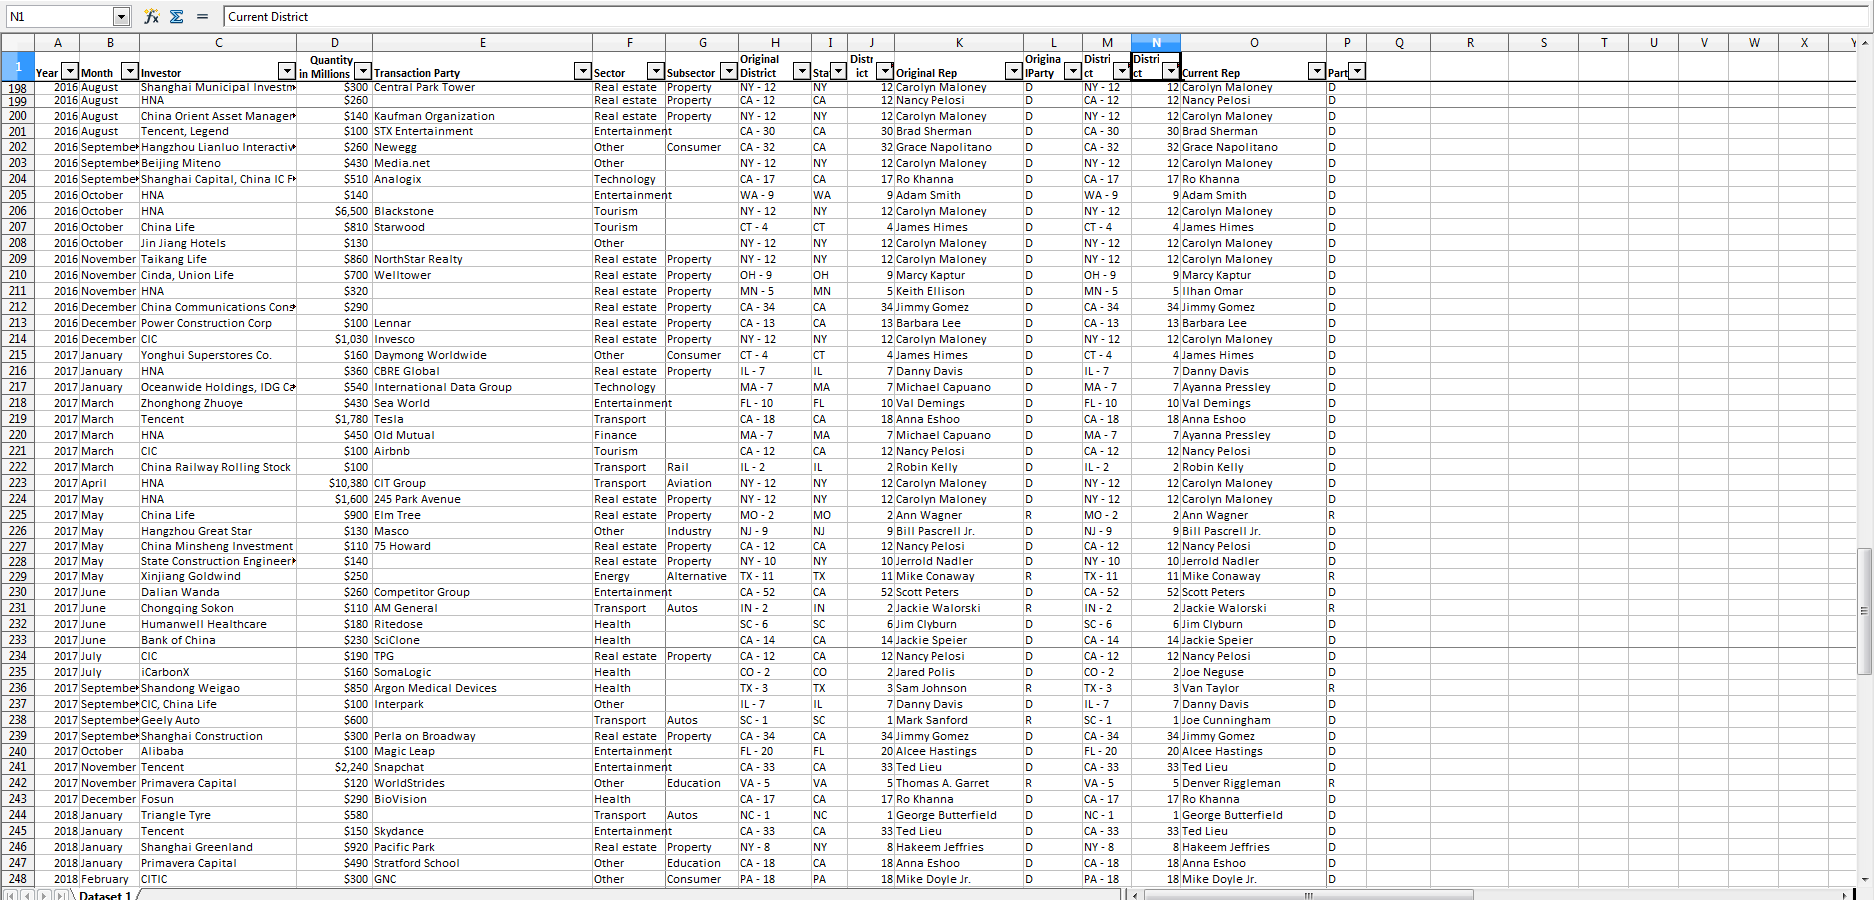This screenshot has width=1875, height=900.
Task: Select column E header
Action: point(483,42)
